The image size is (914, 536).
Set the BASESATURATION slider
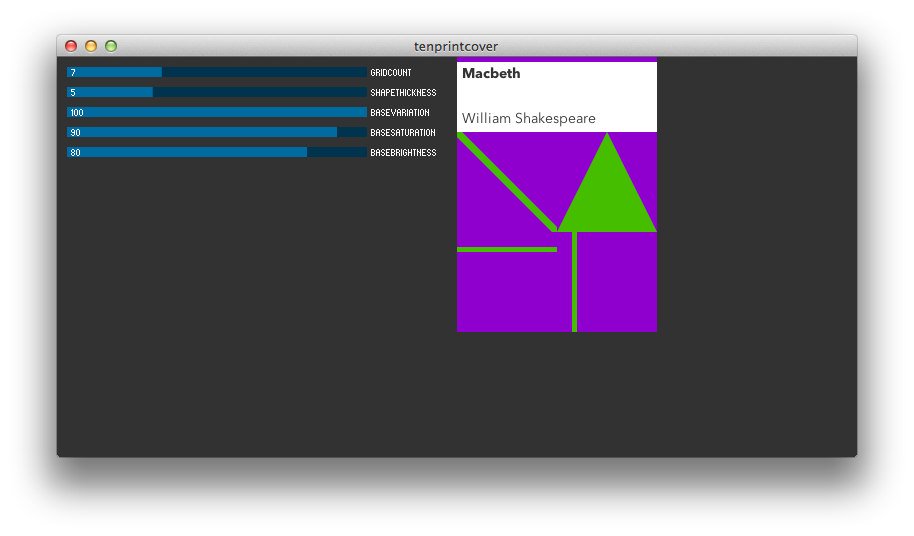coord(217,132)
